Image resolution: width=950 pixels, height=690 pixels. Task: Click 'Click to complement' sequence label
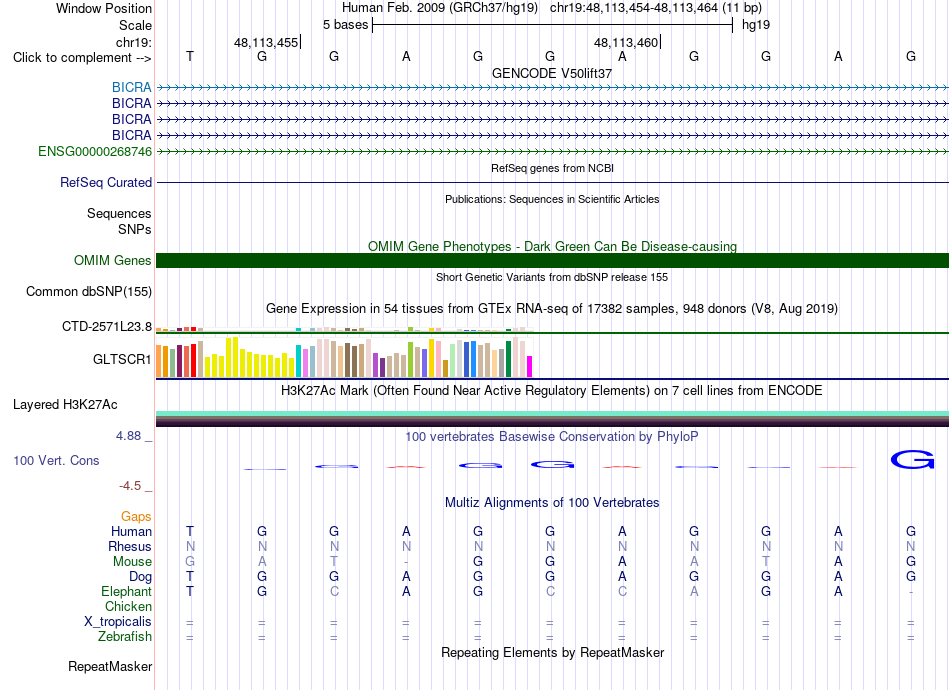[82, 58]
